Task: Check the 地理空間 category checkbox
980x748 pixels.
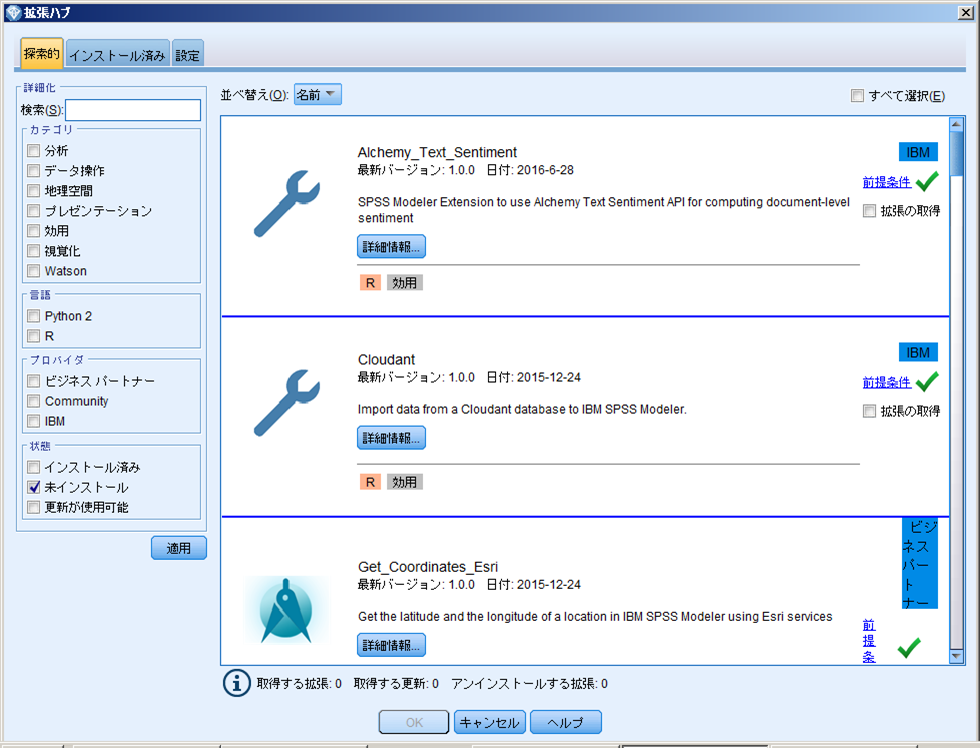Action: click(34, 191)
